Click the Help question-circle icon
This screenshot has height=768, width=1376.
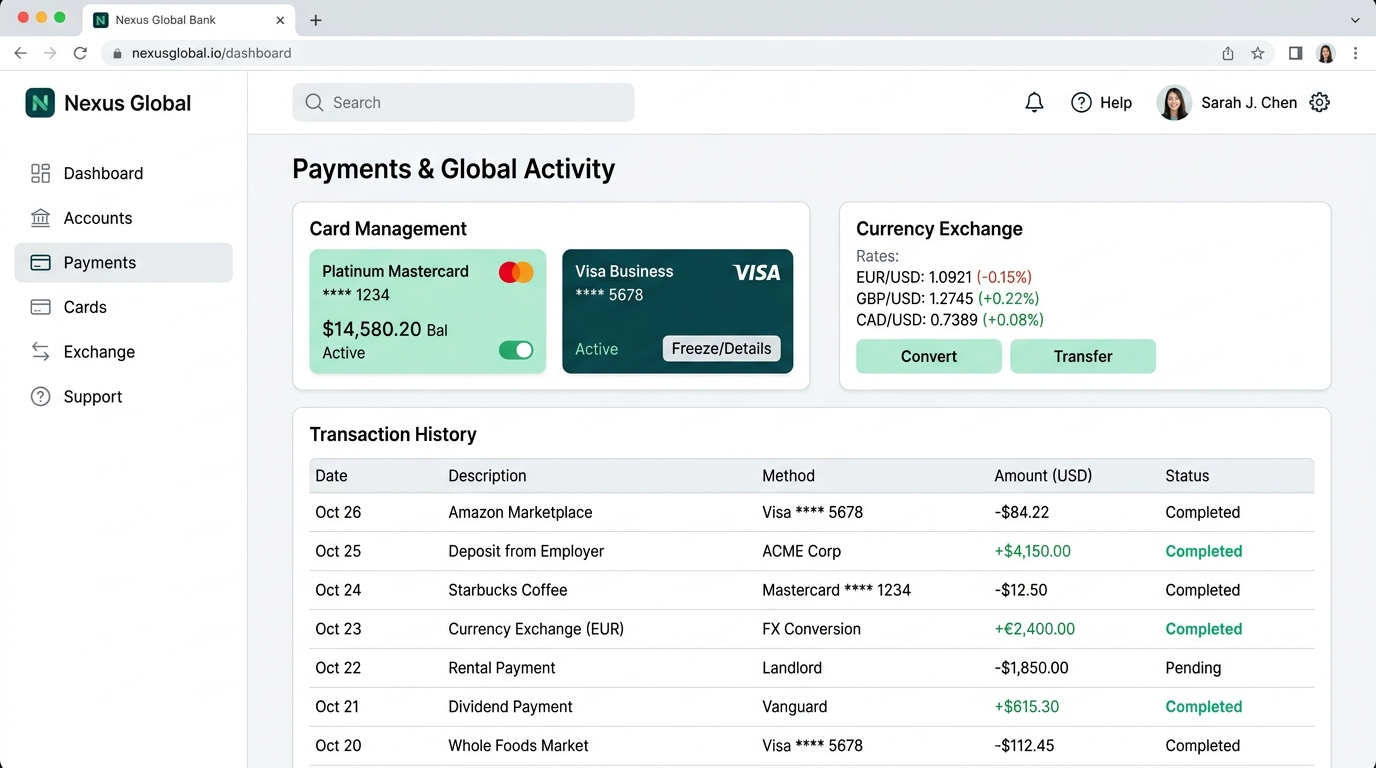click(x=1081, y=102)
